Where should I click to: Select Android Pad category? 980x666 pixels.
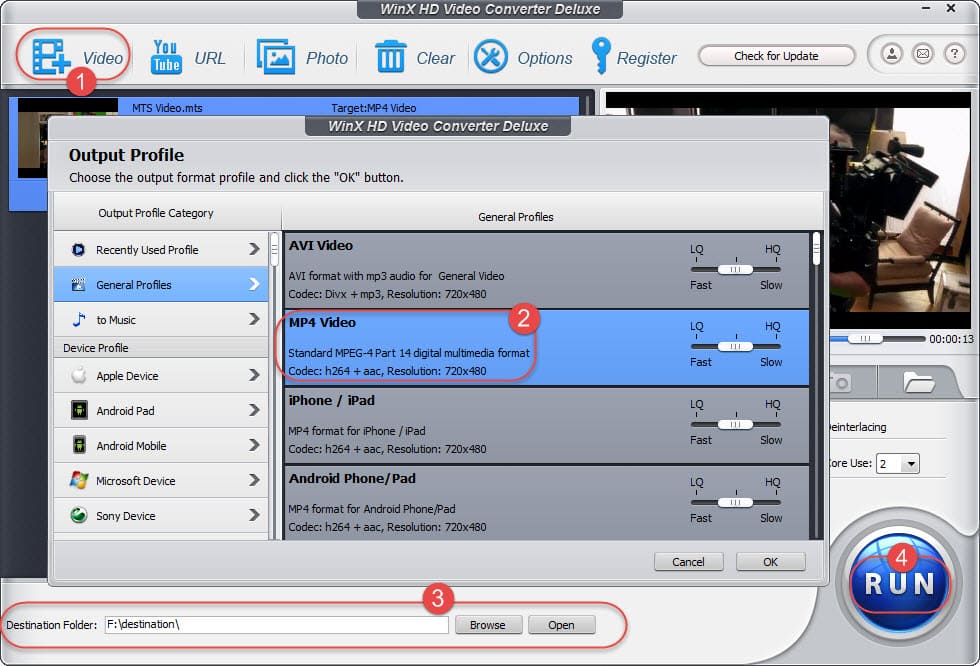point(161,410)
